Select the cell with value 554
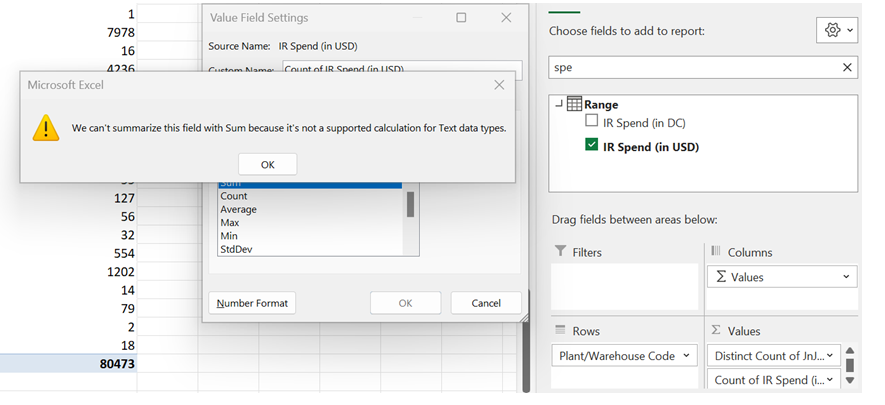This screenshot has height=405, width=885. (x=68, y=253)
